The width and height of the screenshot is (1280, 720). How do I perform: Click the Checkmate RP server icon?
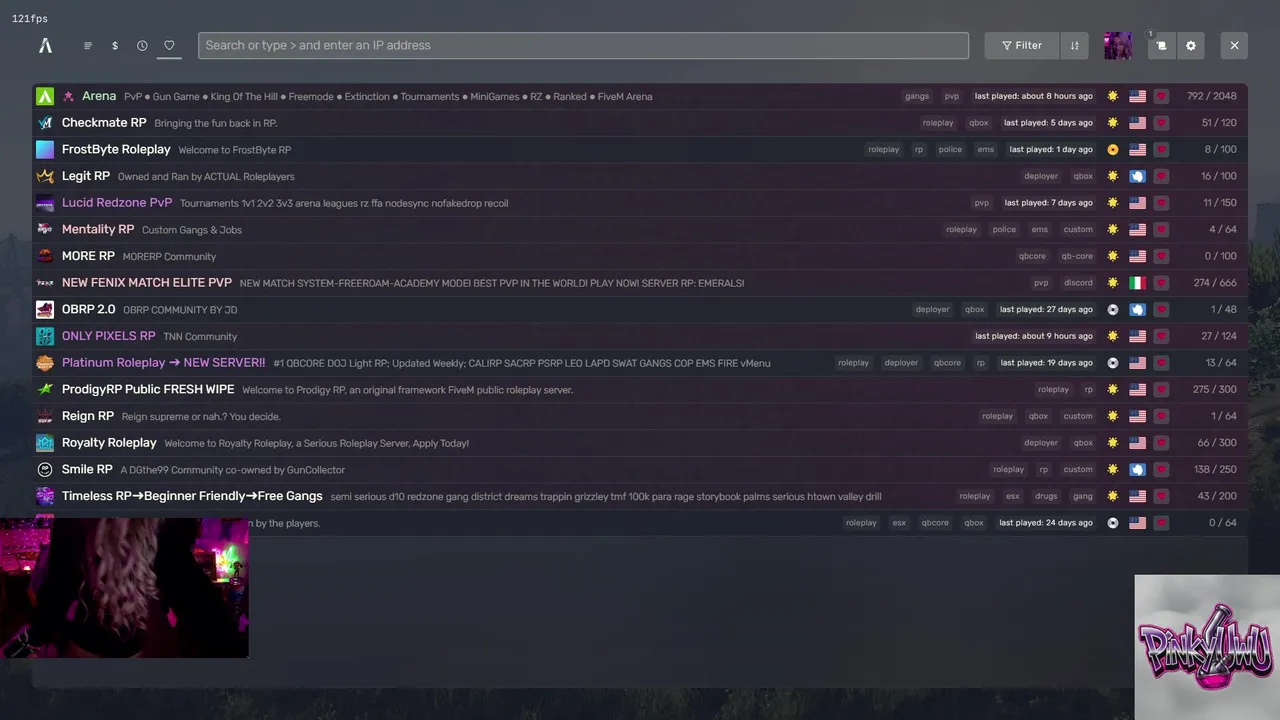pyautogui.click(x=45, y=123)
